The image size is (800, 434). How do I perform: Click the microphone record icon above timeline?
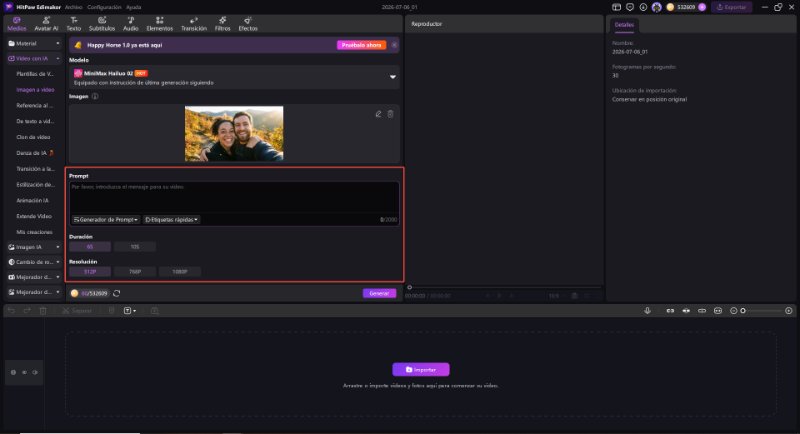point(647,311)
